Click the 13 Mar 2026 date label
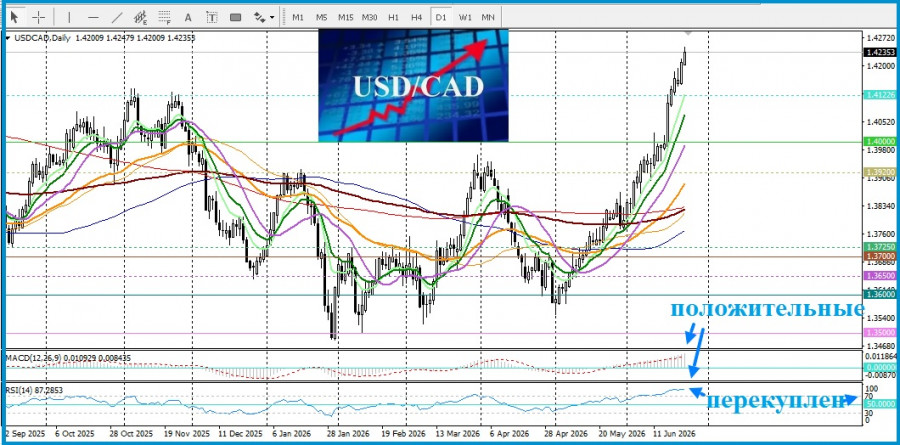This screenshot has width=900, height=445. click(457, 434)
